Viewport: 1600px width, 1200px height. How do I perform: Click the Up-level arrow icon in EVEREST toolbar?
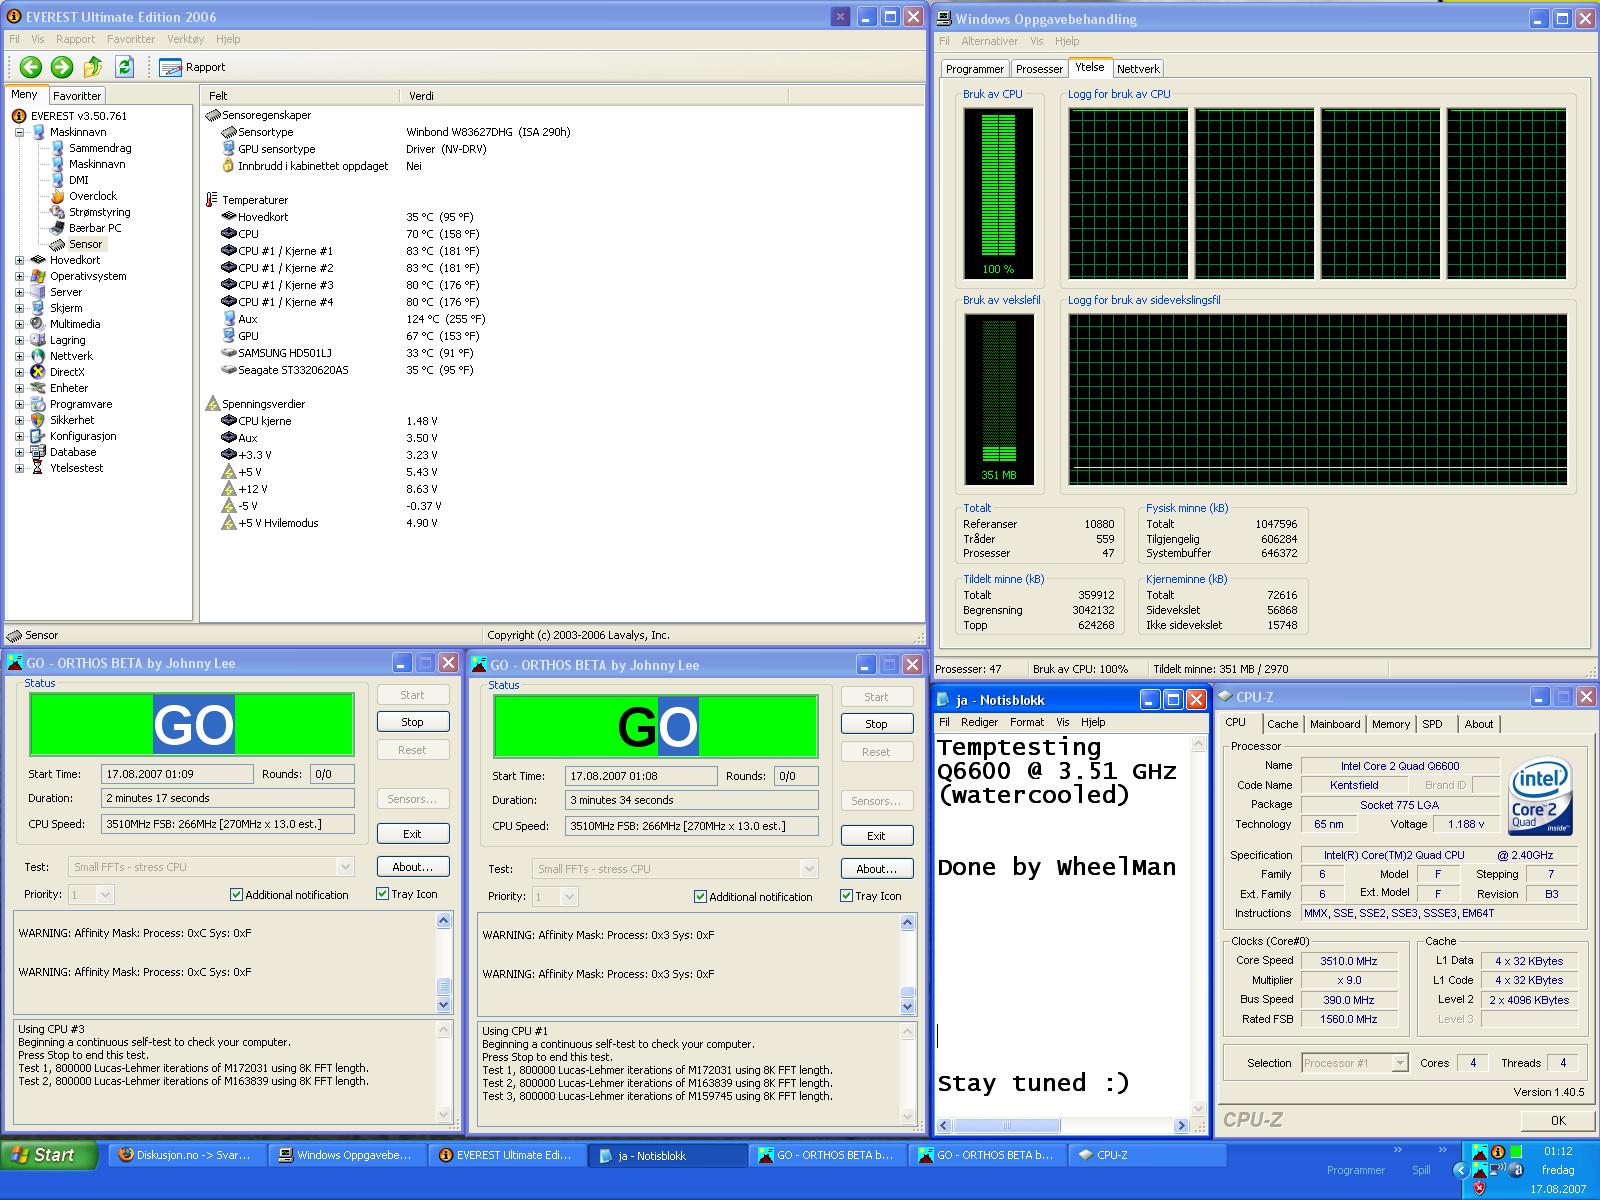coord(93,67)
